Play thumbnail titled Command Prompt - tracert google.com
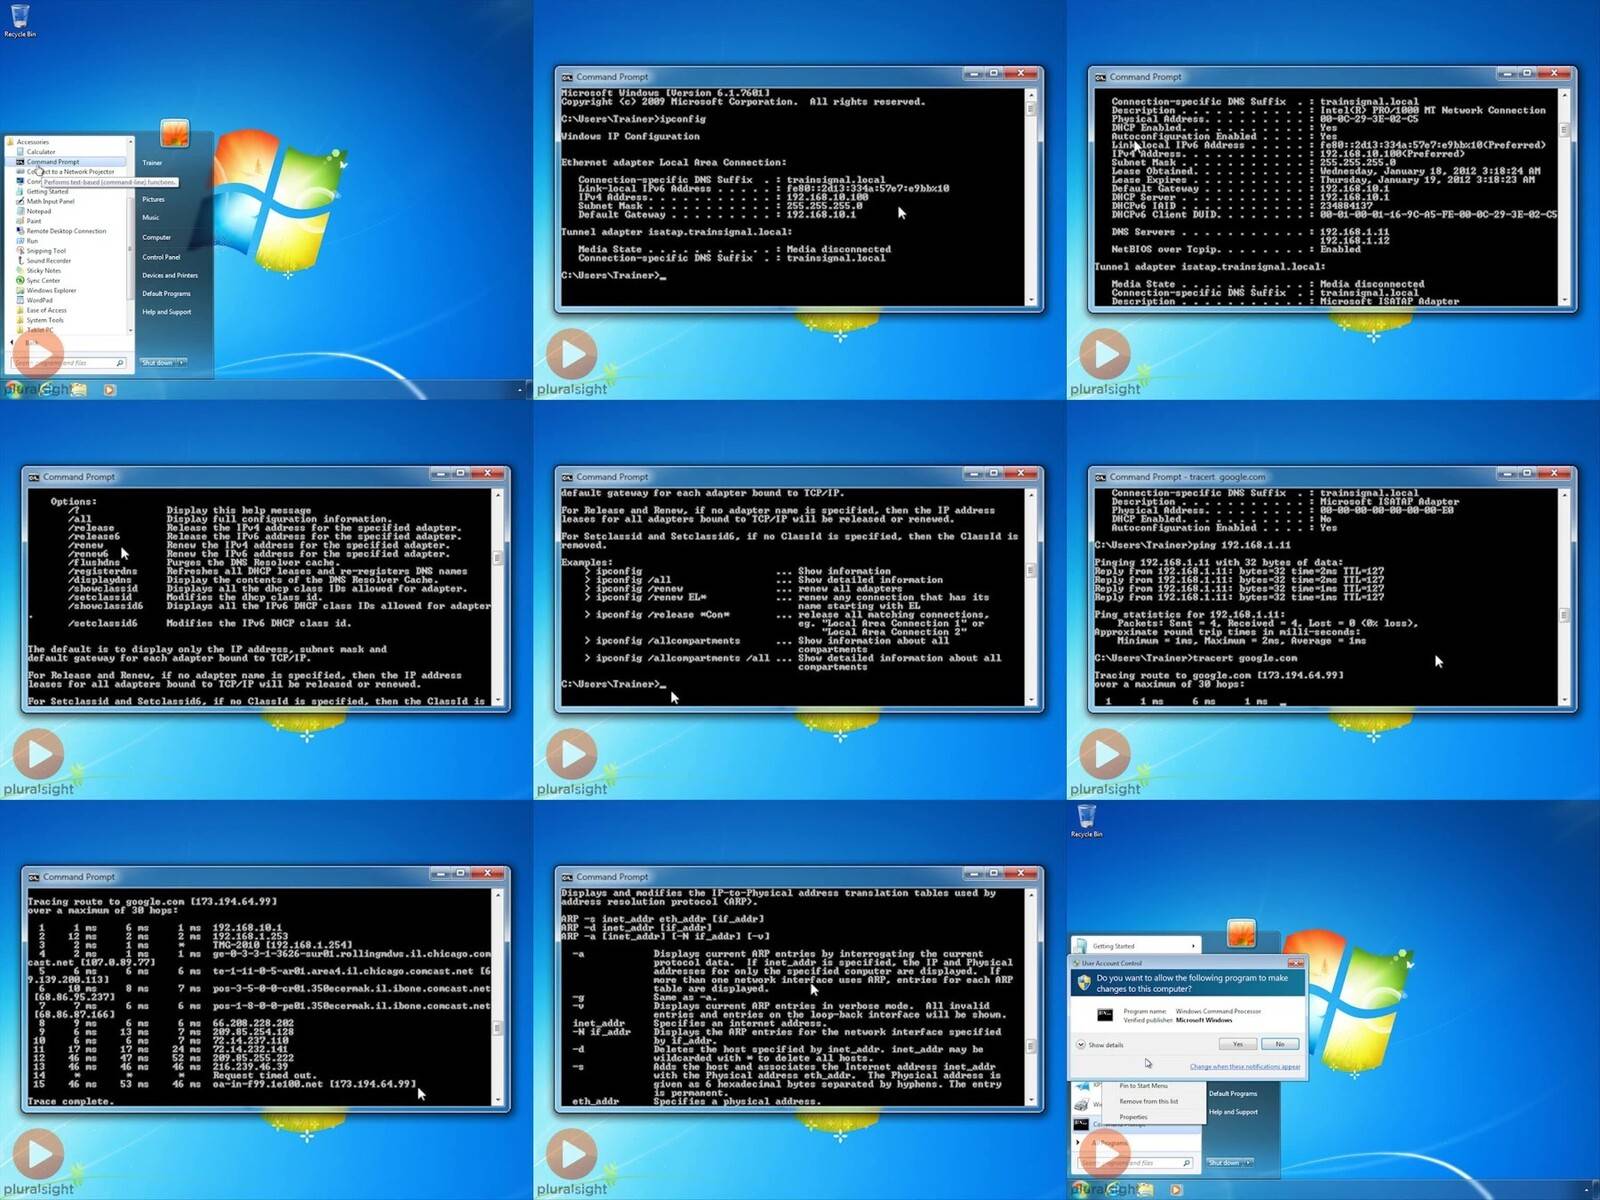1600x1200 pixels. pyautogui.click(x=1105, y=754)
